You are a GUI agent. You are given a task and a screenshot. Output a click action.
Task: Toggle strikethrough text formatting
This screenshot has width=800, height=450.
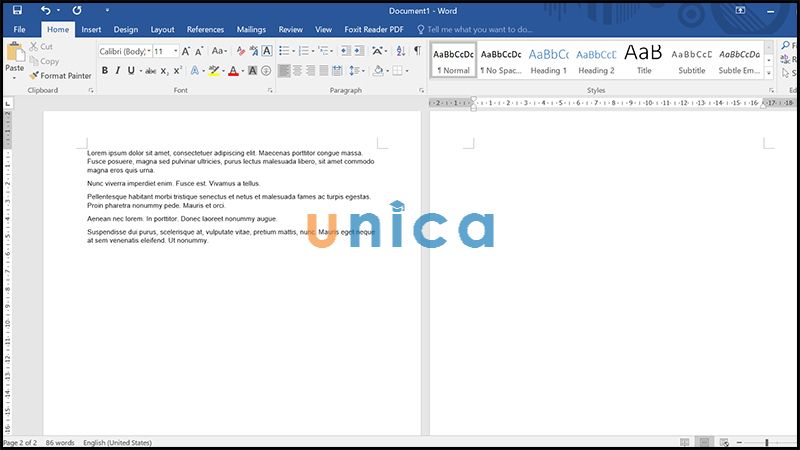151,71
